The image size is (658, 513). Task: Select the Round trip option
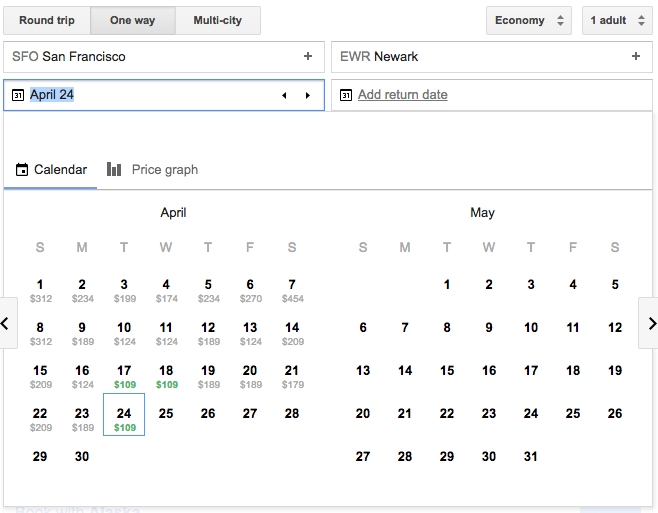tap(47, 20)
